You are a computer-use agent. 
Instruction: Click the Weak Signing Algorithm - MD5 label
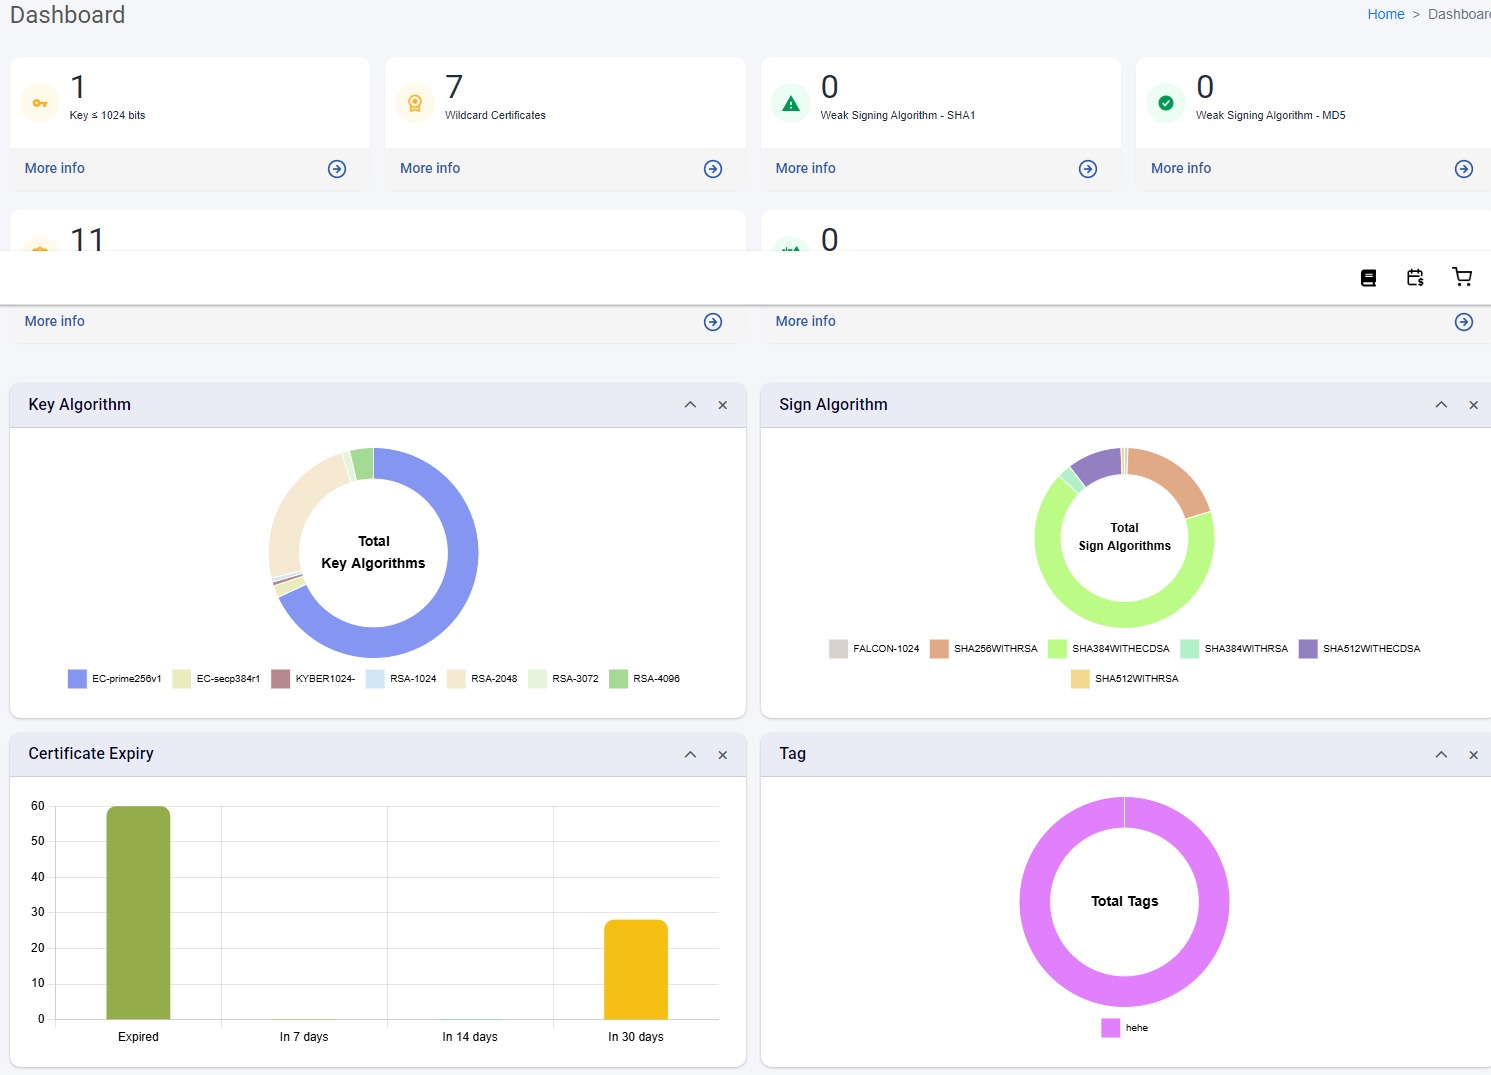pos(1271,115)
